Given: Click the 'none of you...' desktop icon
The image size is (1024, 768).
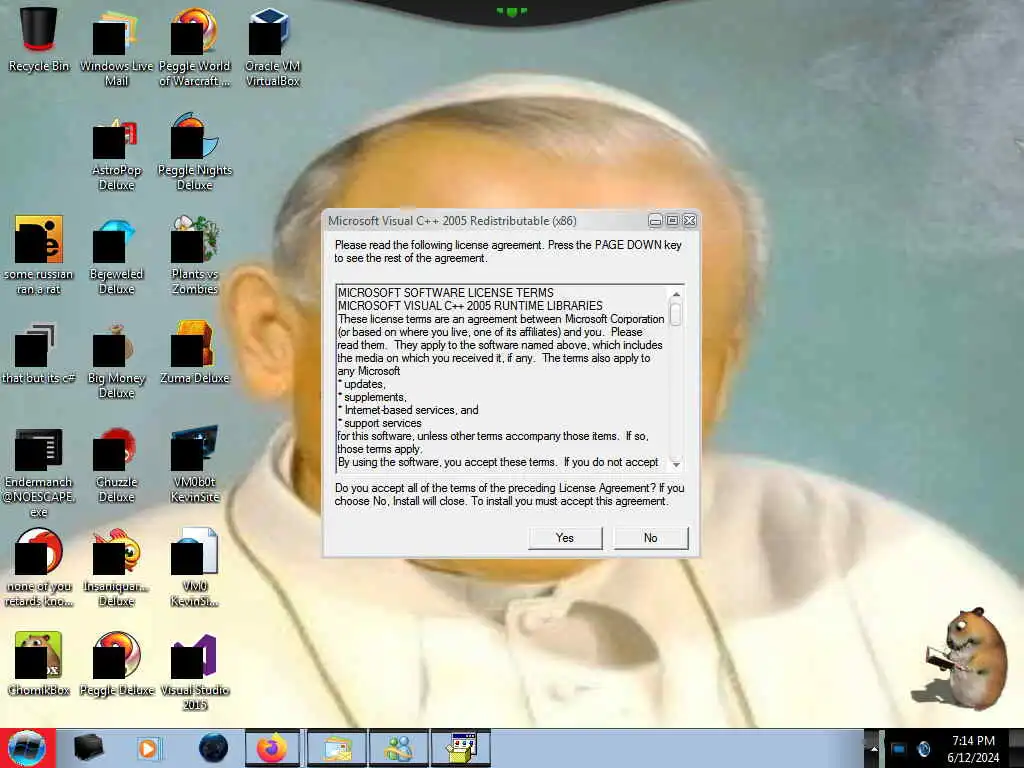Looking at the screenshot, I should [x=39, y=568].
